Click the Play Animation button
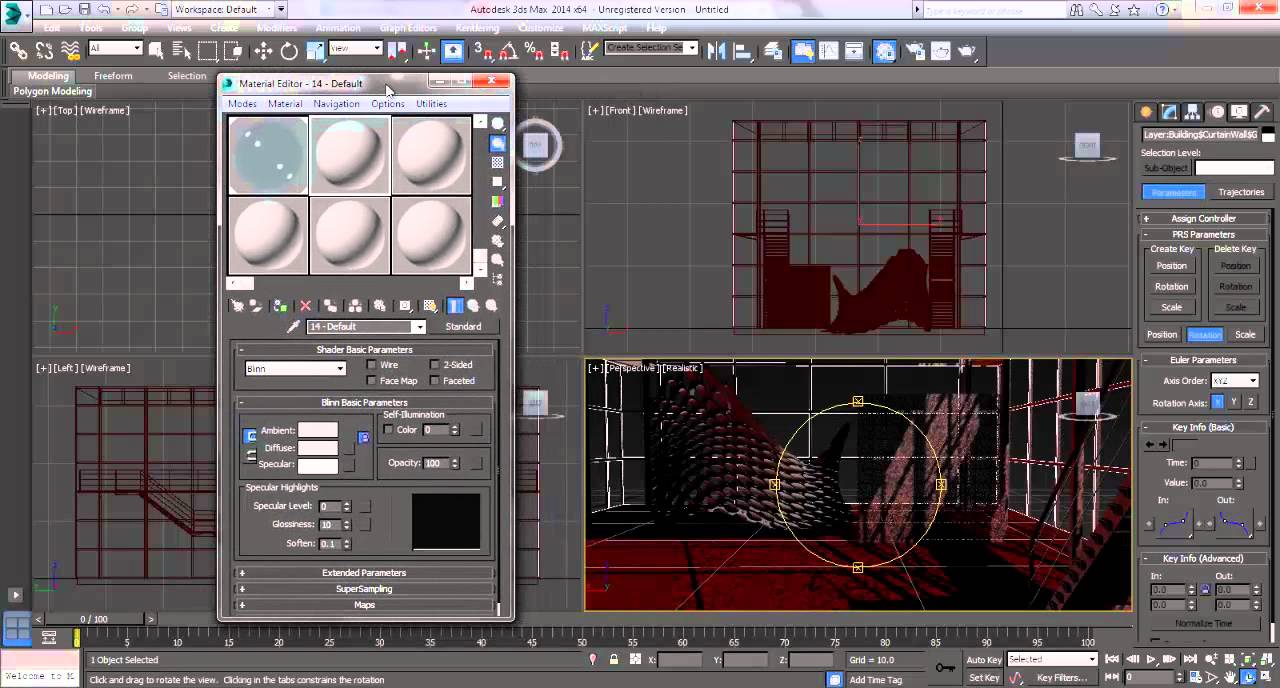This screenshot has height=688, width=1280. tap(1151, 659)
